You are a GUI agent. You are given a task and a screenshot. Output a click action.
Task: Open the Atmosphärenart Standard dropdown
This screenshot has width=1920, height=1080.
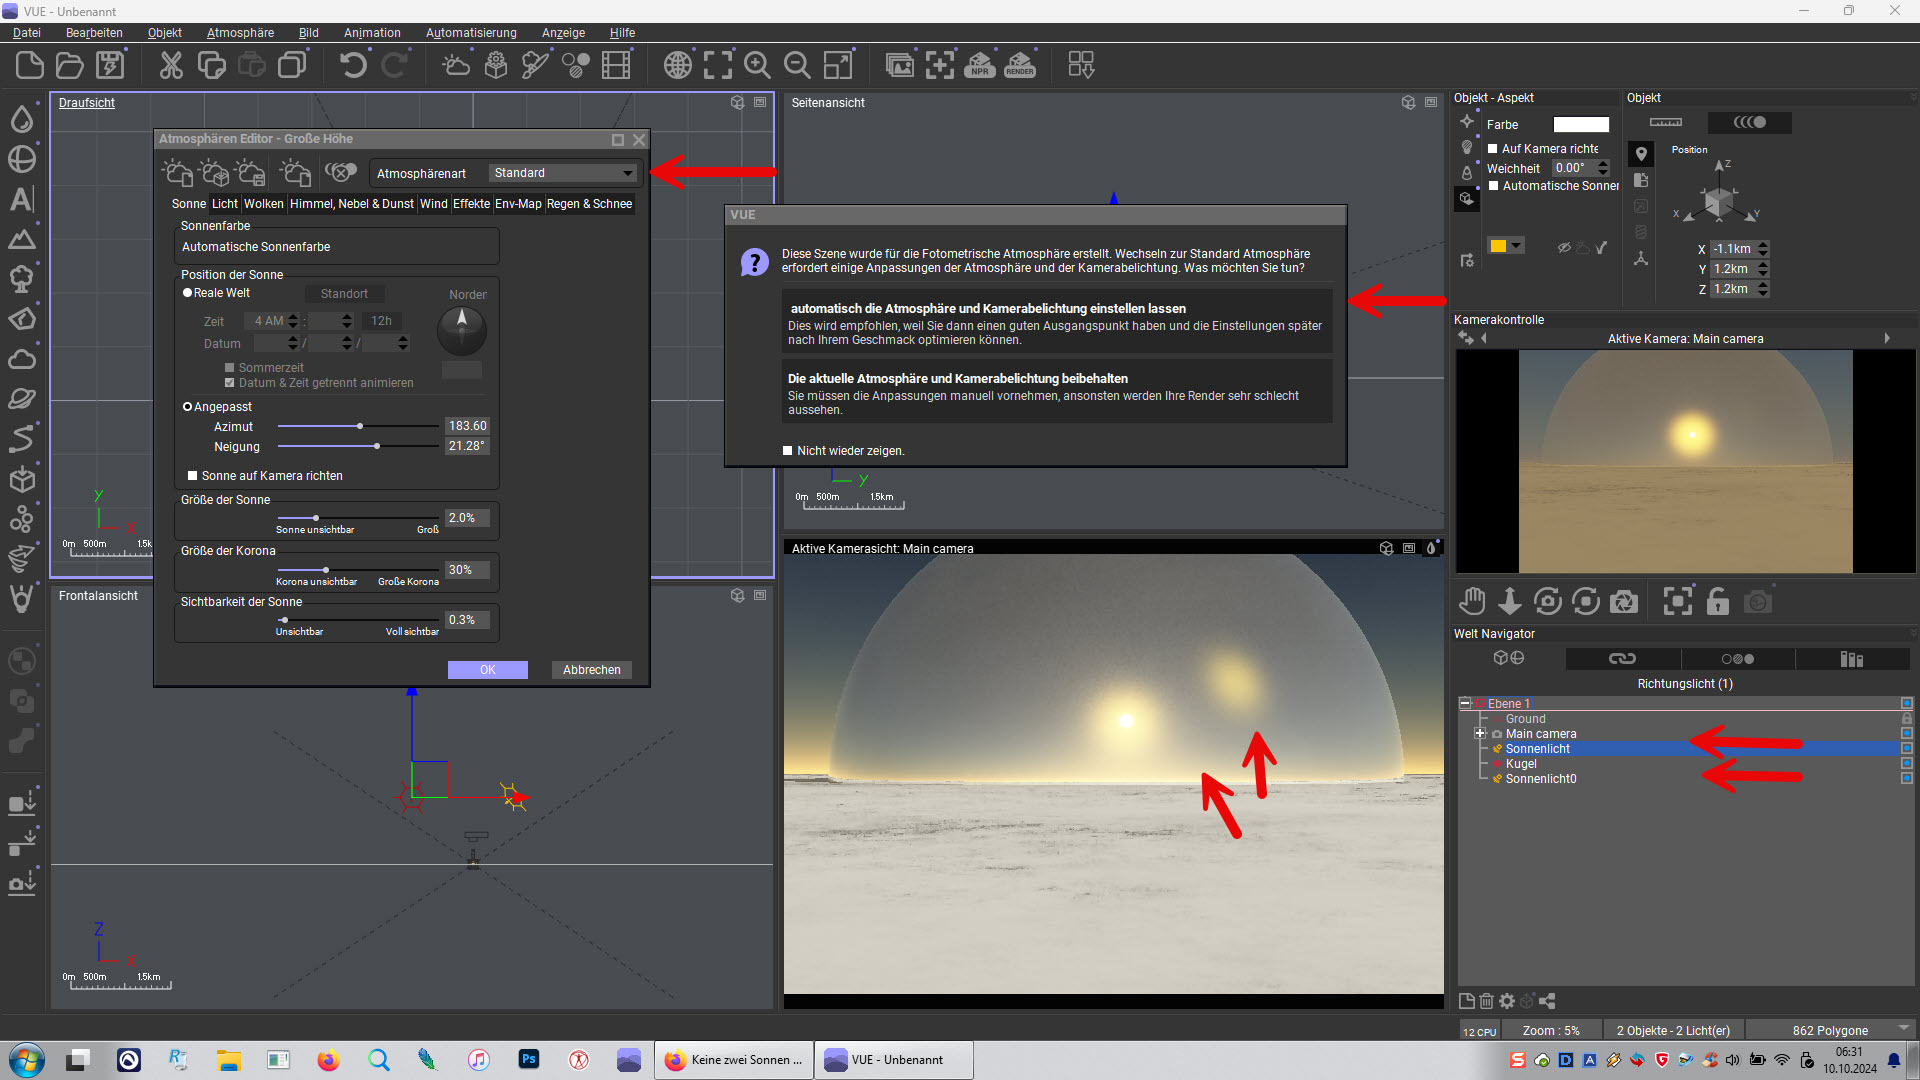click(564, 173)
